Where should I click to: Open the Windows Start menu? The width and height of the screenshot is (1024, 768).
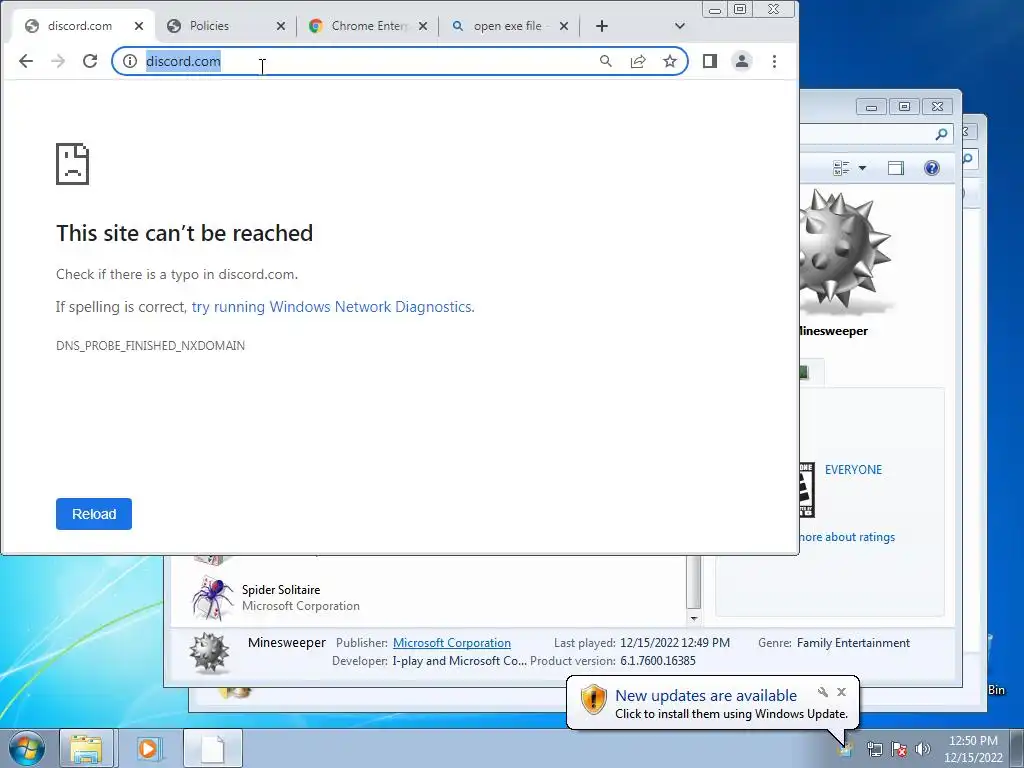click(27, 748)
